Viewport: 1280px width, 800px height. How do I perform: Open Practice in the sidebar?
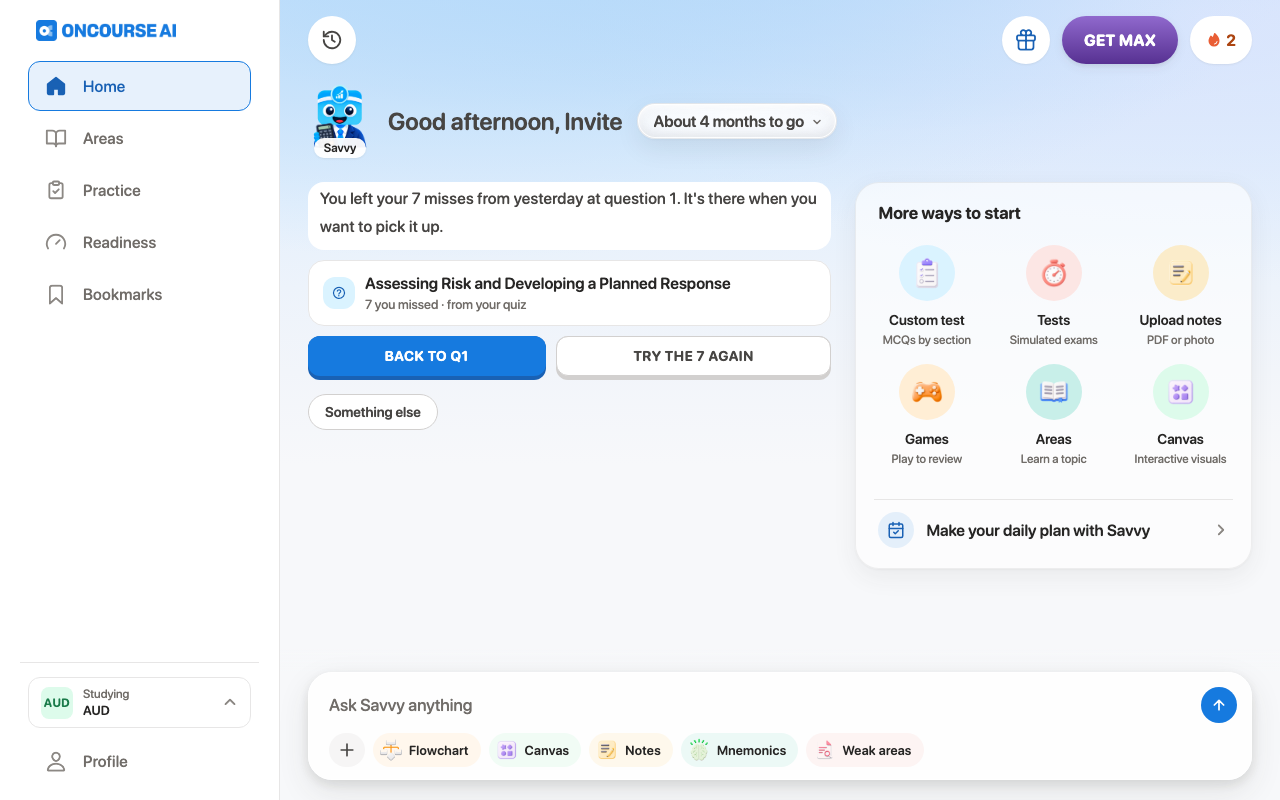[139, 190]
